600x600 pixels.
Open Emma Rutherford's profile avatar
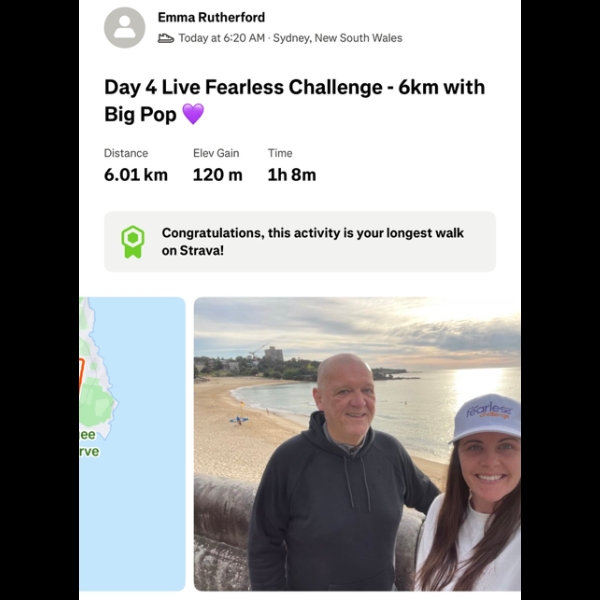pos(124,28)
